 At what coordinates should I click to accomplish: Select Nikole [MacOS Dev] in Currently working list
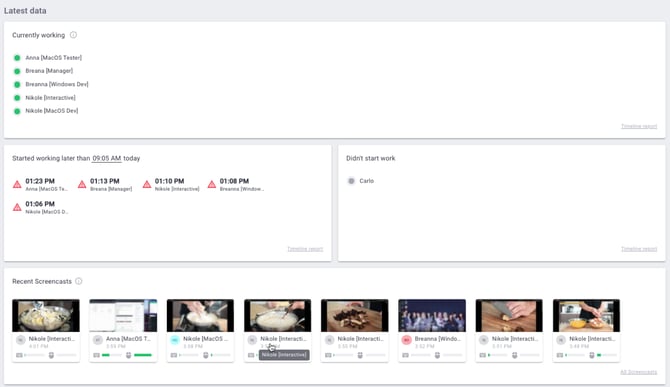52,111
